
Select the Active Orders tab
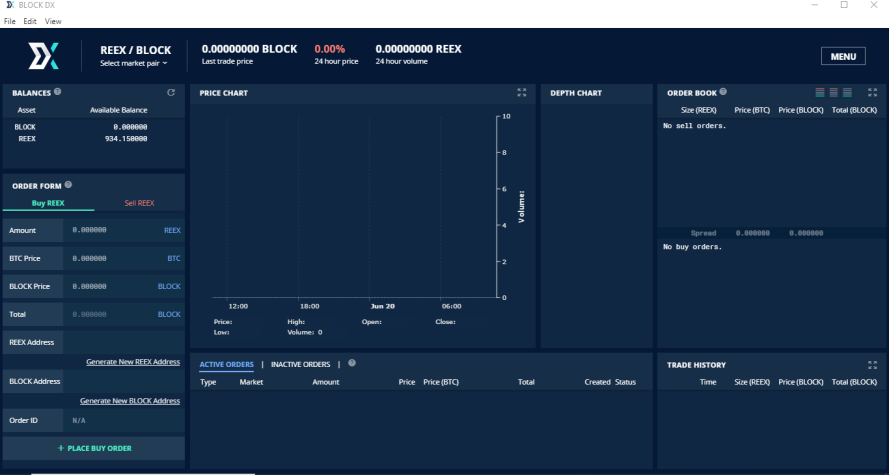click(226, 364)
